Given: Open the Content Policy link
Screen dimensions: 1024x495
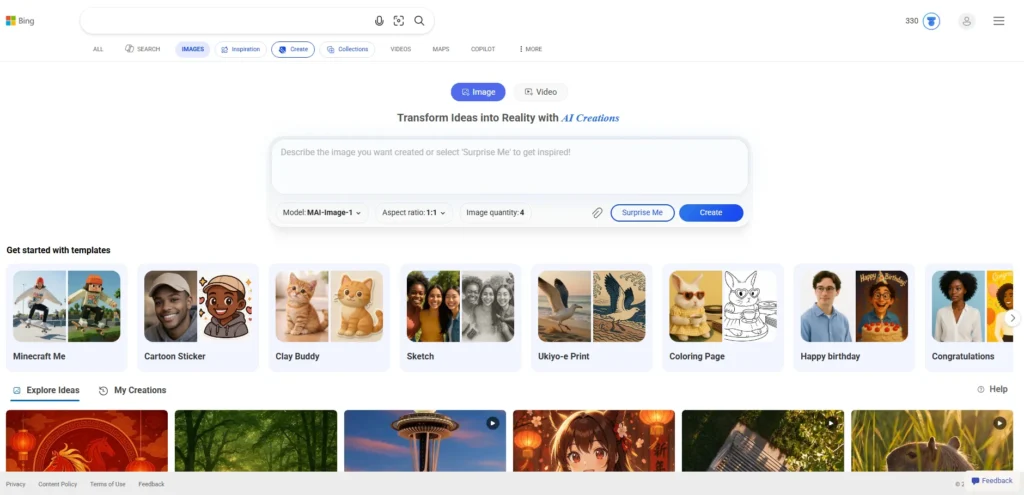Looking at the screenshot, I should (57, 484).
